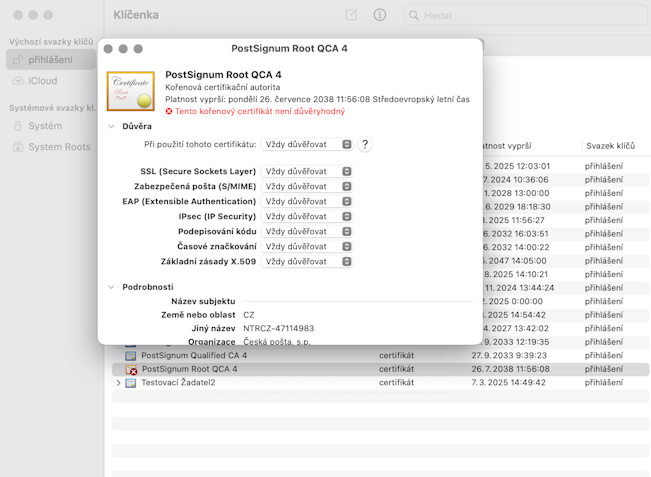
Task: Minimize the PostSignum Root QCA 4 dialog
Action: 123,49
